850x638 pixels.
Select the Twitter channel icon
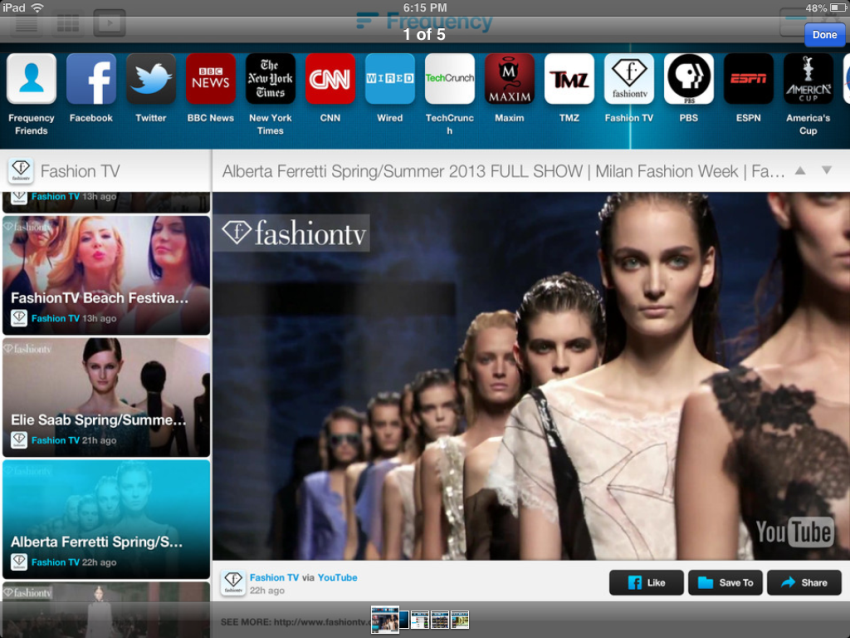coord(151,79)
